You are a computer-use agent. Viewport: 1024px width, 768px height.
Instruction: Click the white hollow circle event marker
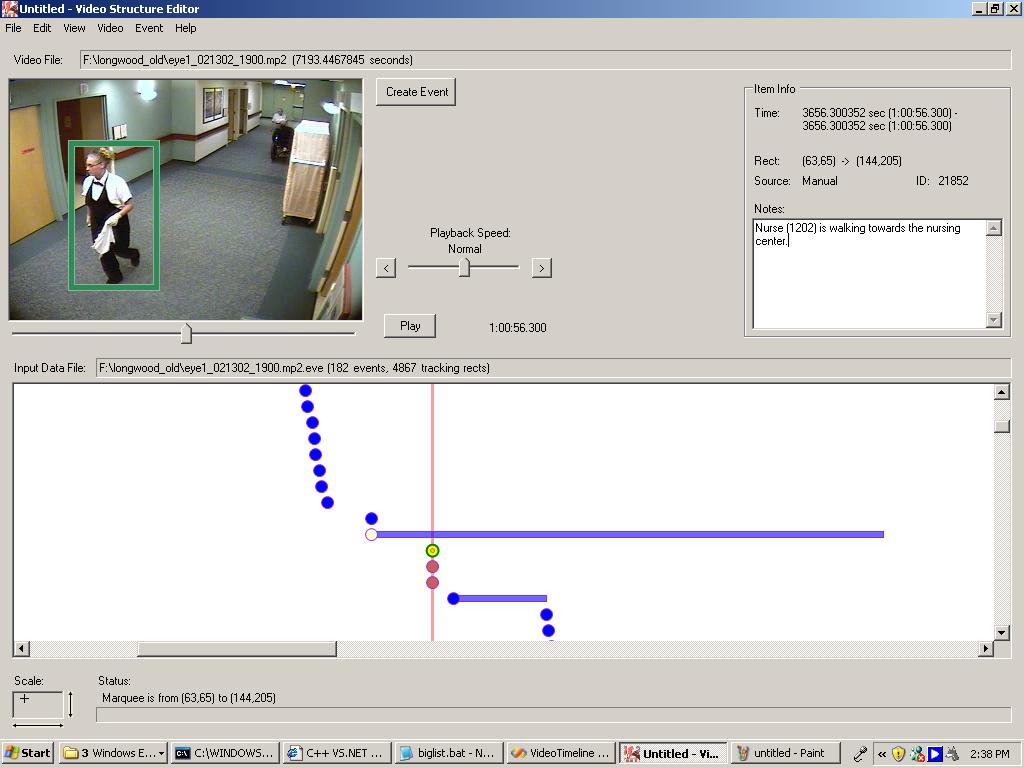(372, 535)
